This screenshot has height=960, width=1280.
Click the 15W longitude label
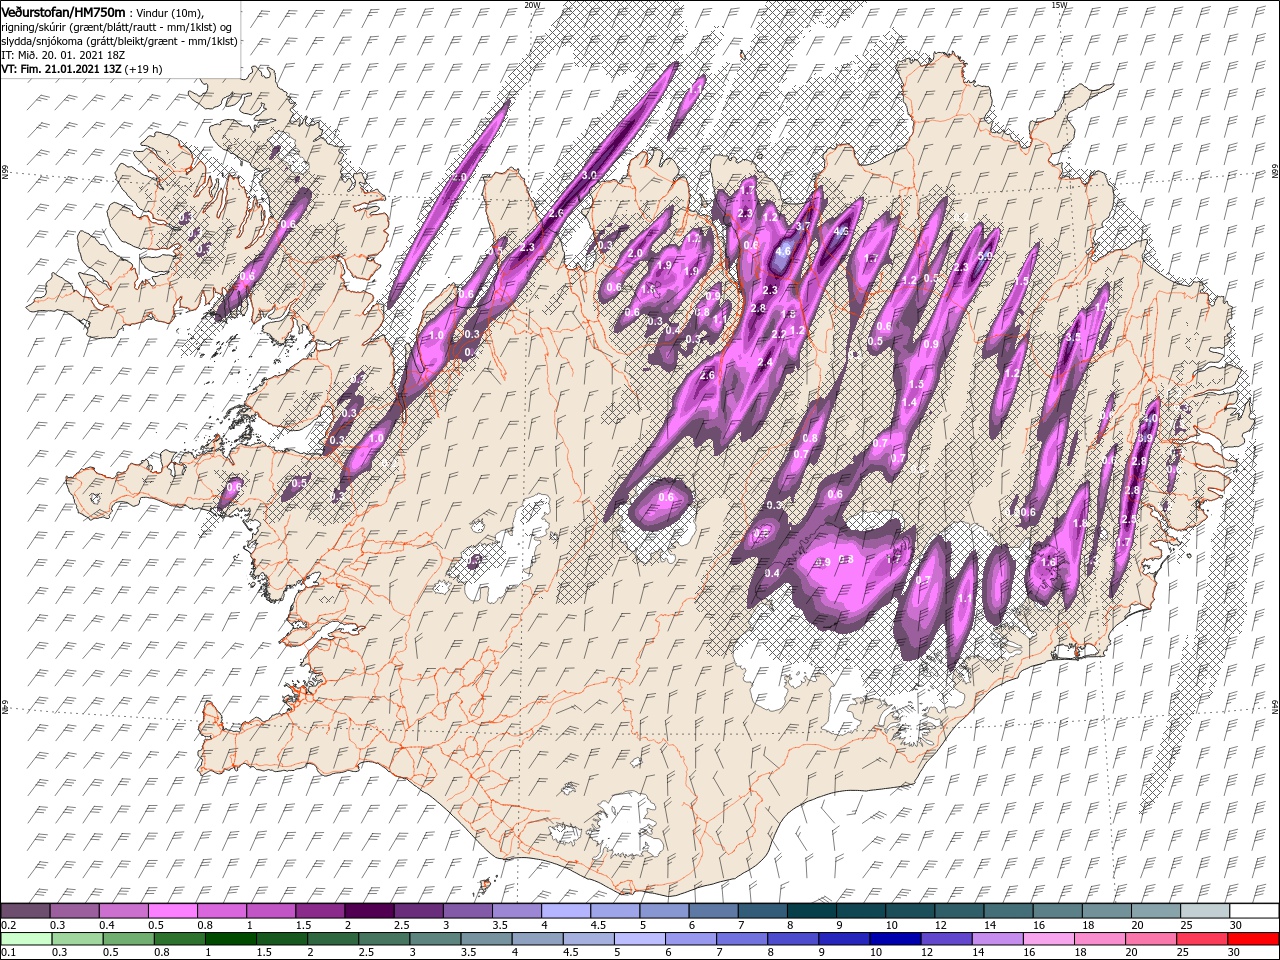[1059, 5]
